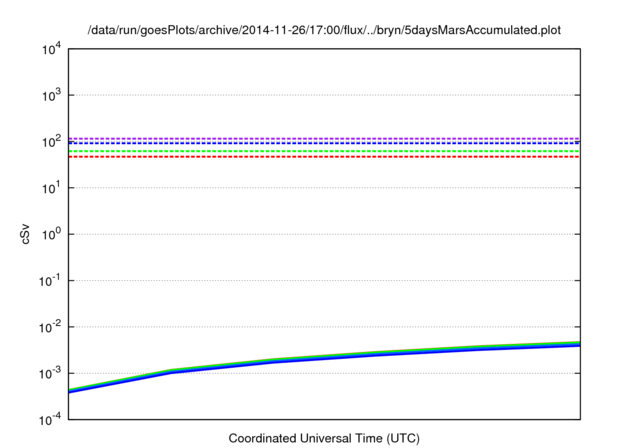The height and width of the screenshot is (448, 640).
Task: Click the 10^3 y-axis tick label
Action: (x=51, y=95)
